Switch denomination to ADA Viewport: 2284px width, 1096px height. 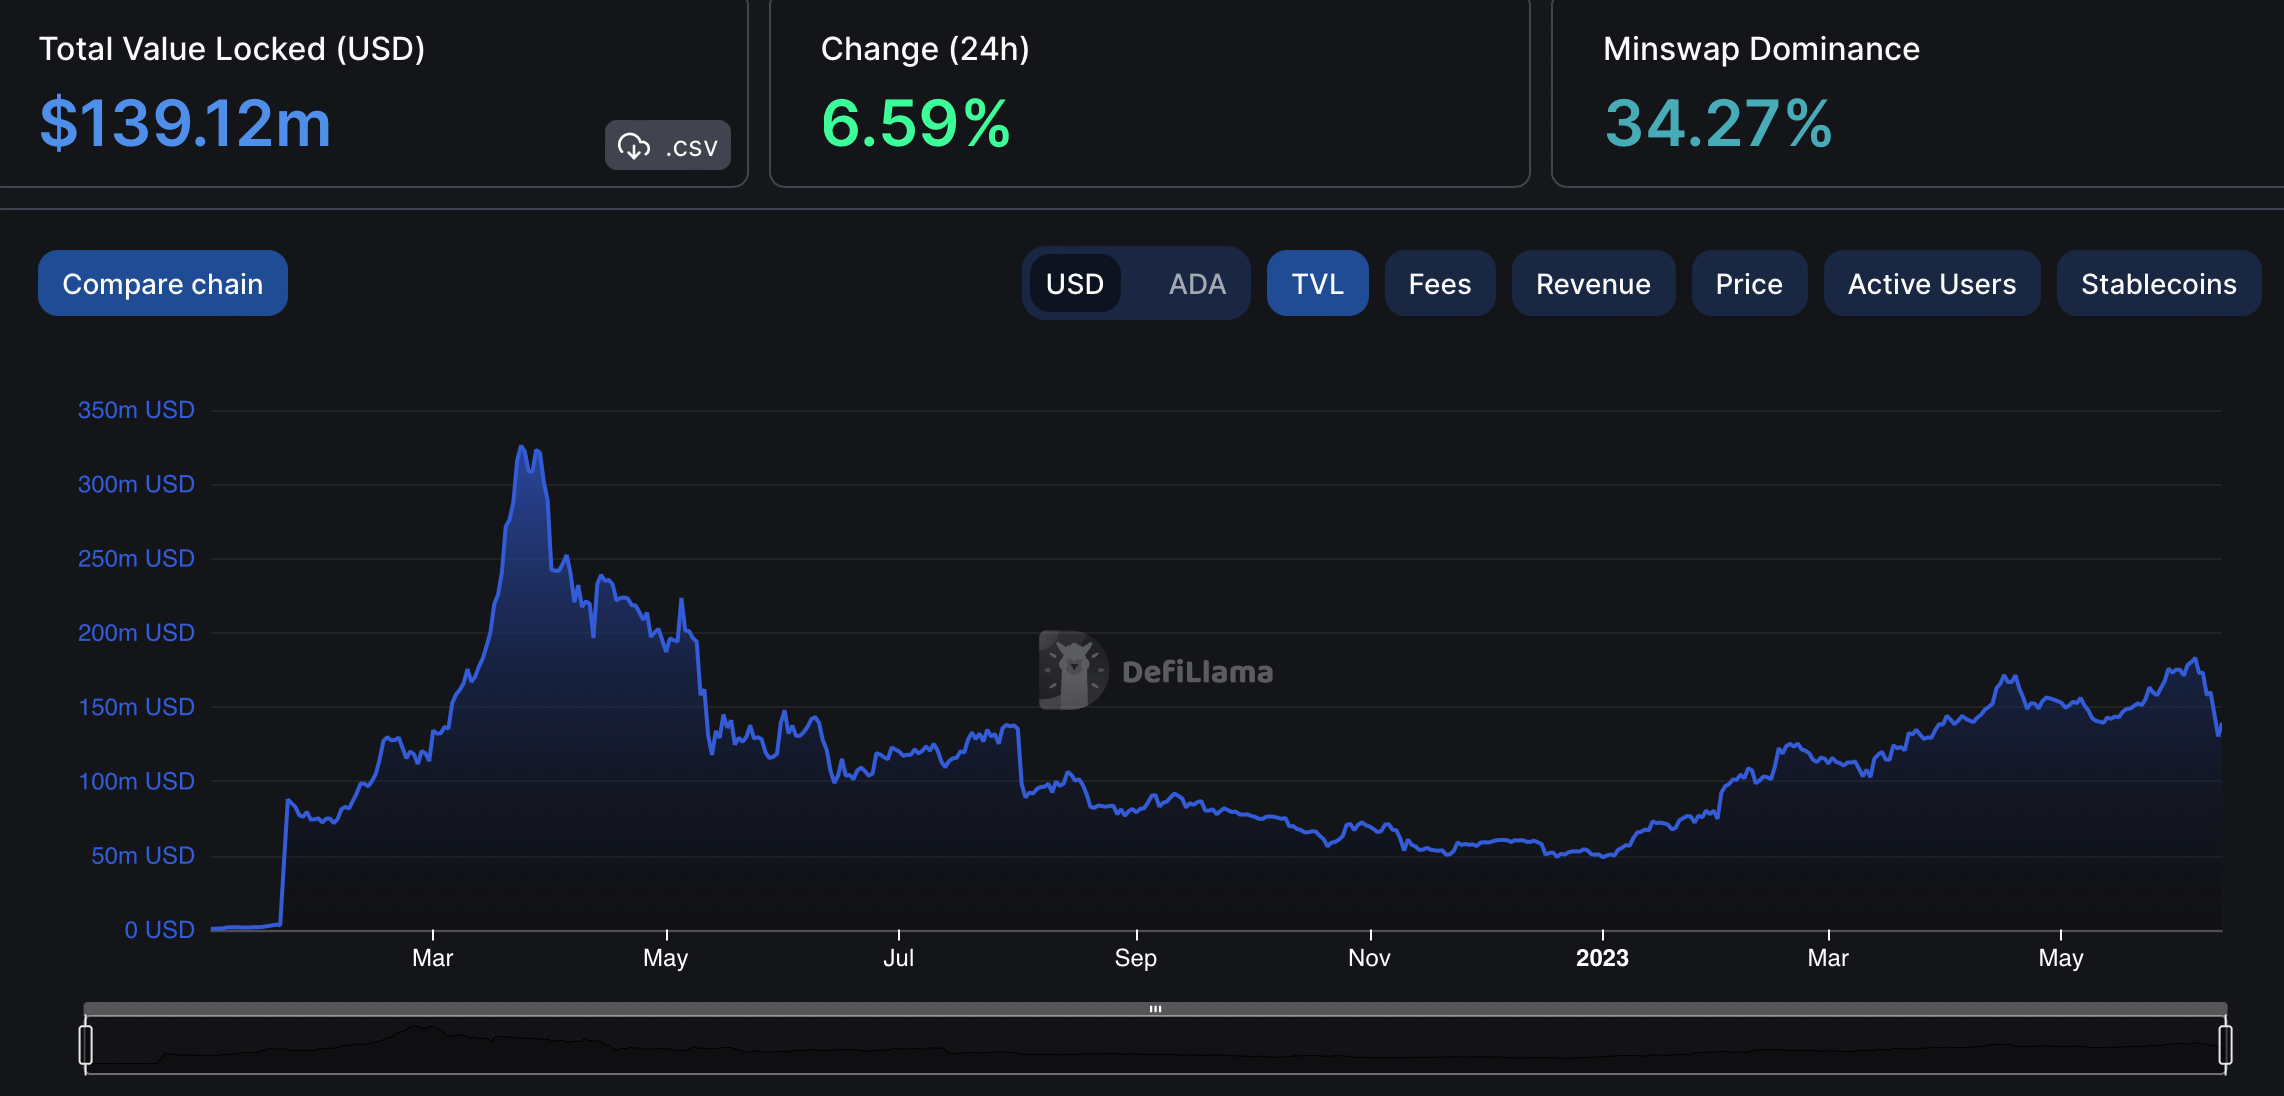1196,284
